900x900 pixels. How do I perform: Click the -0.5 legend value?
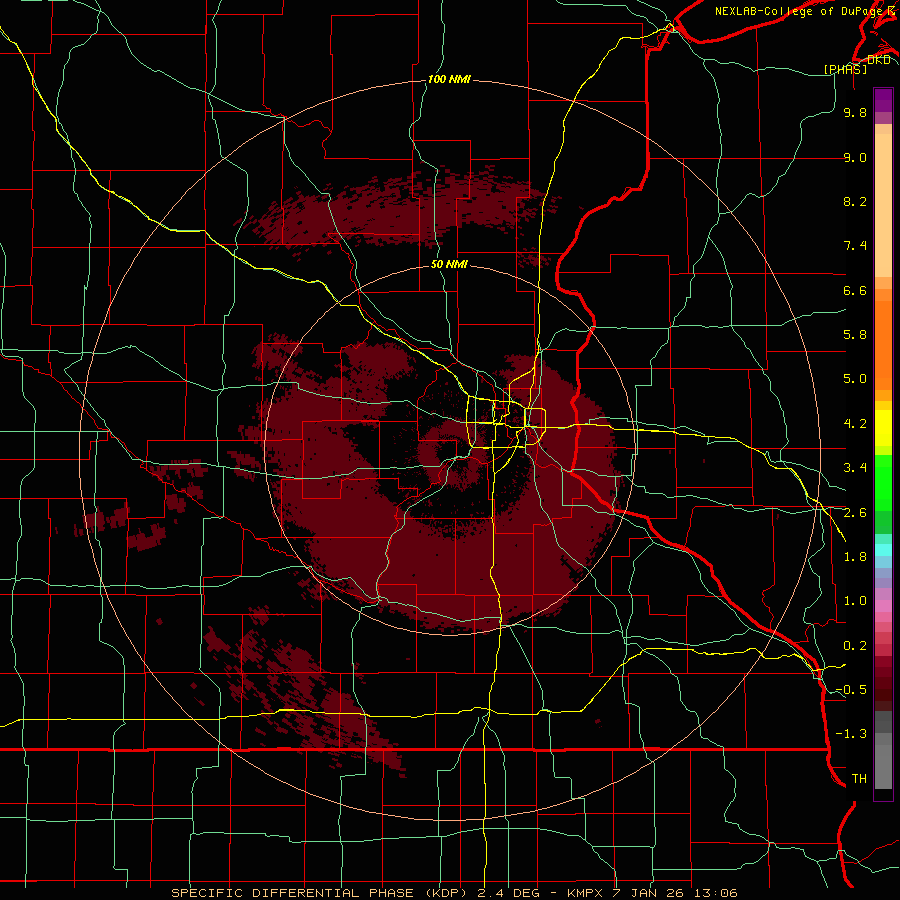851,690
